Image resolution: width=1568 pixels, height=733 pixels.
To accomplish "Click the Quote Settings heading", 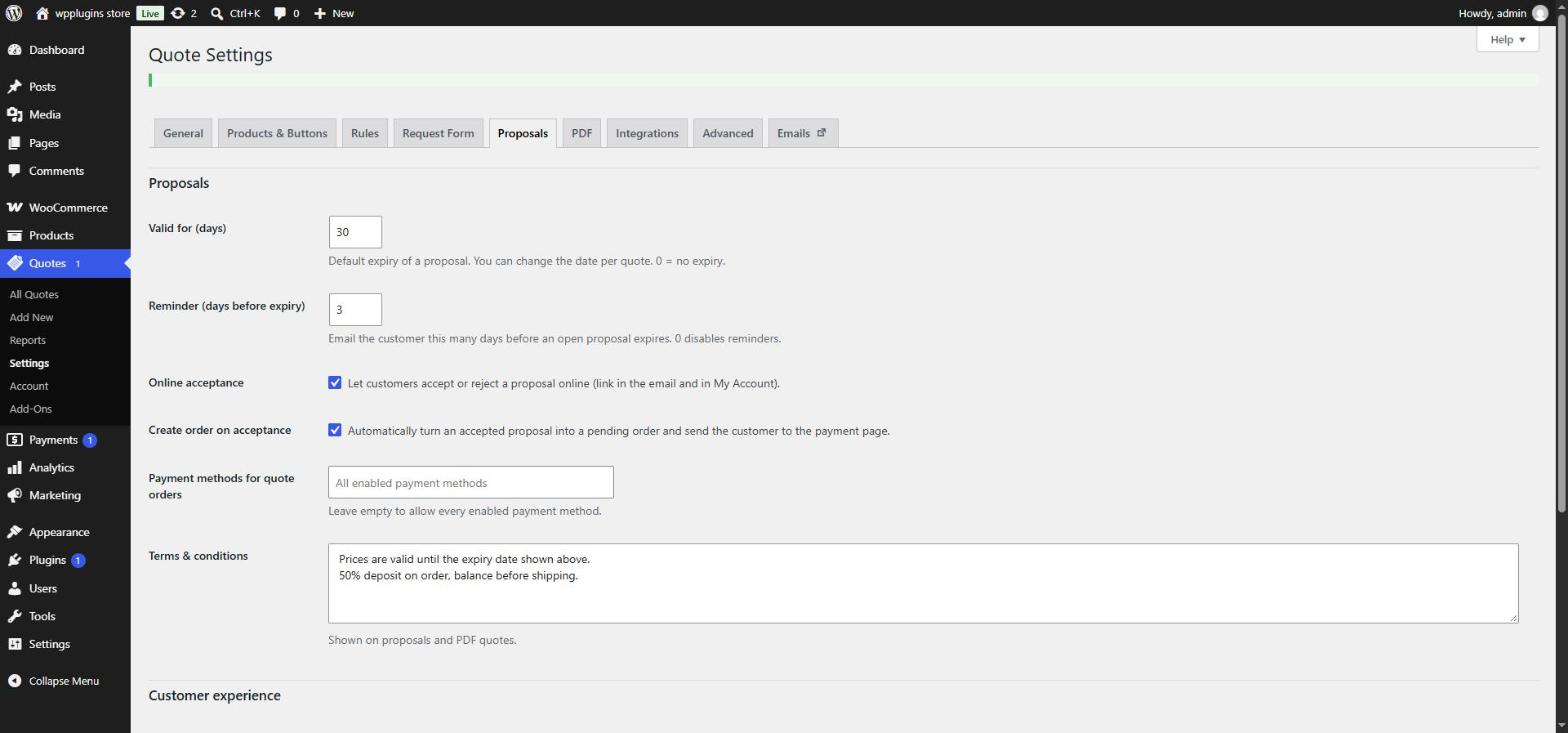I will 210,55.
